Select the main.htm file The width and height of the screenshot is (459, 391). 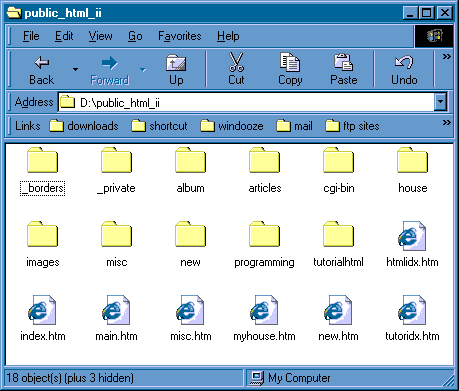pos(116,319)
